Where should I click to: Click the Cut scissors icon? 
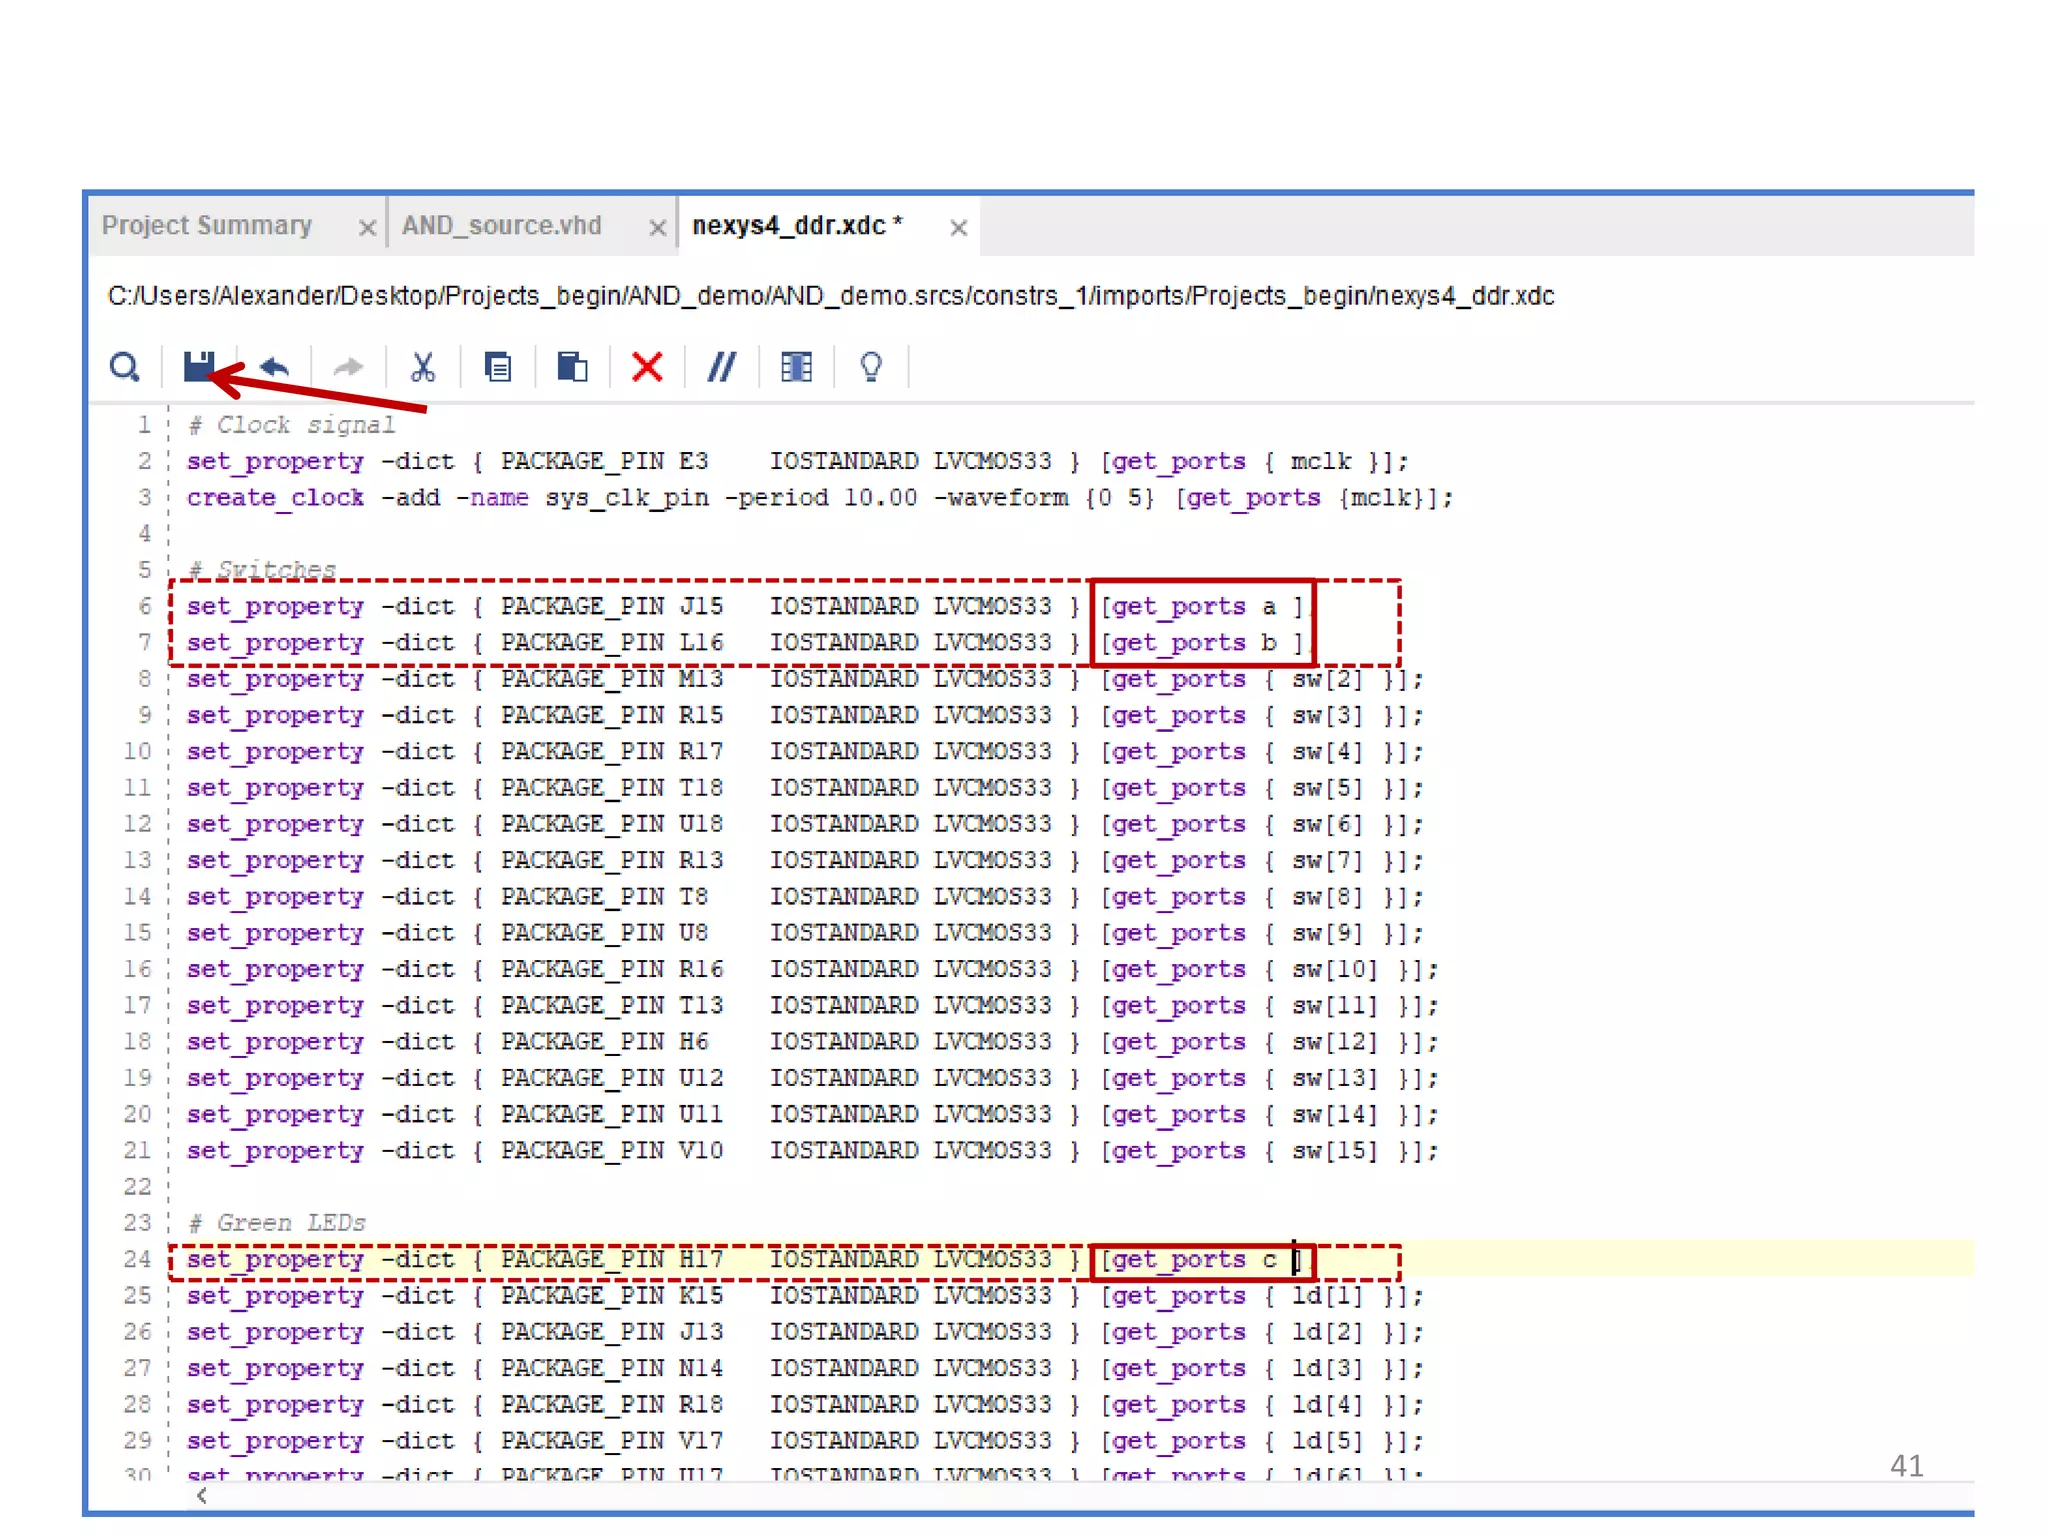[x=423, y=367]
